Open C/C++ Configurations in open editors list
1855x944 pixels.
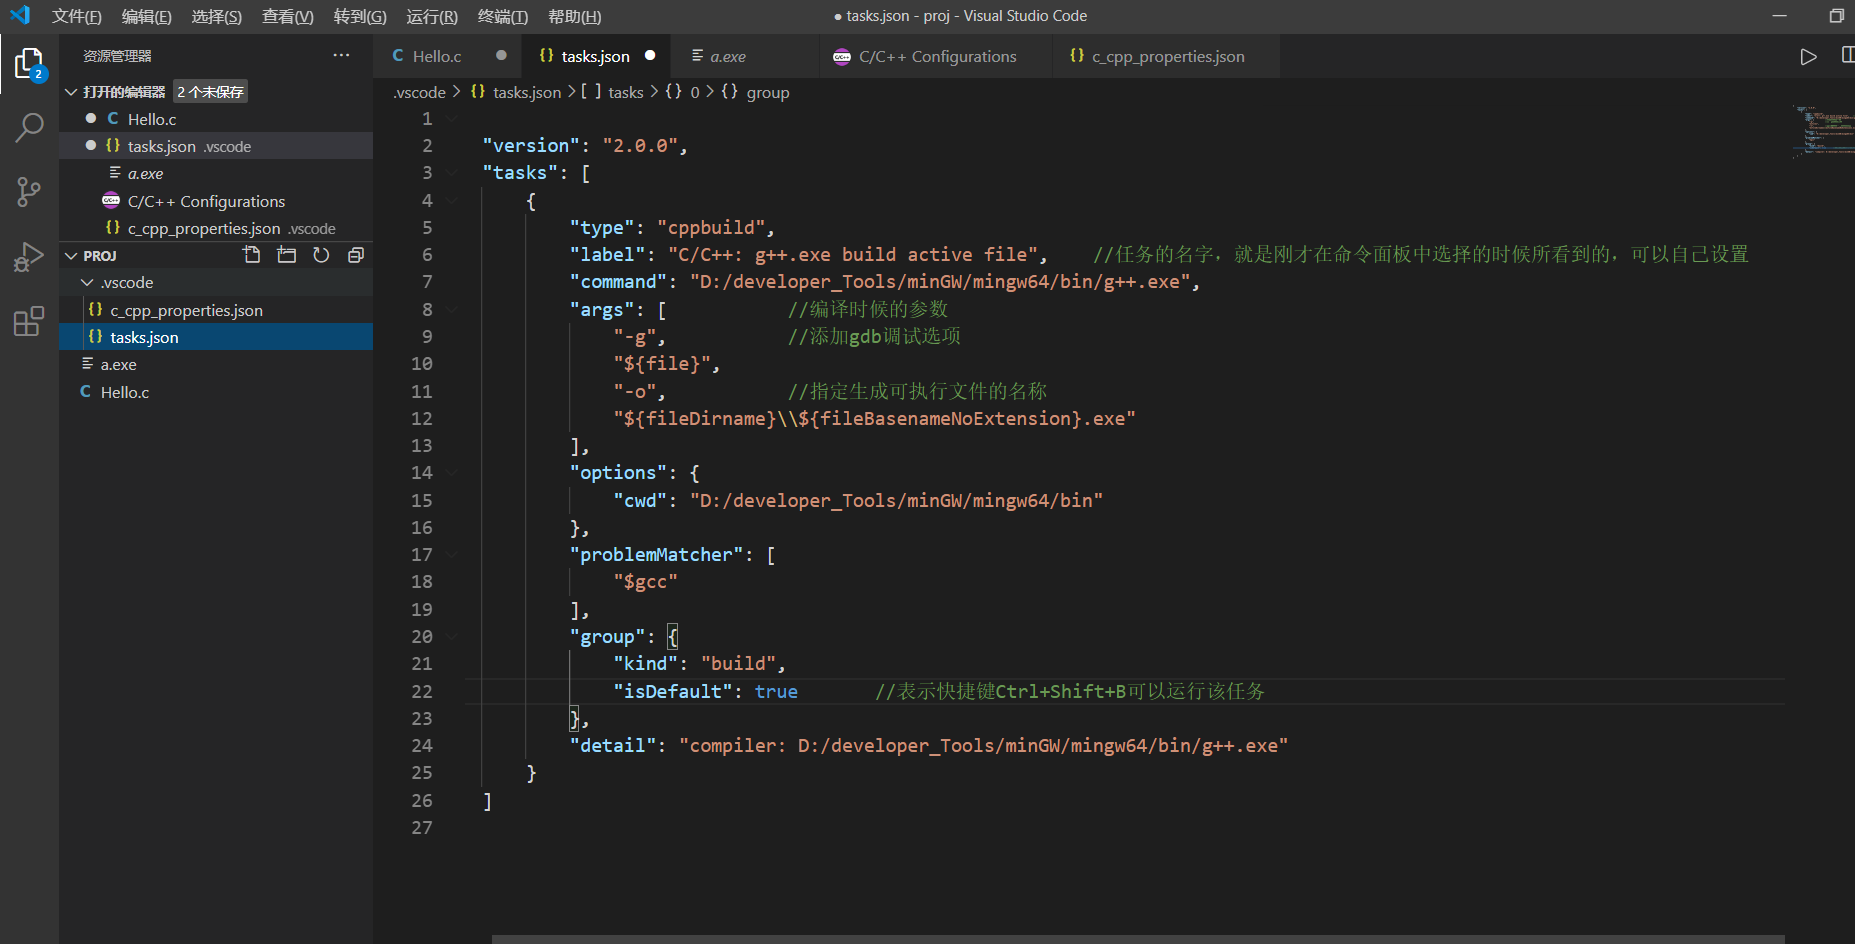216,201
